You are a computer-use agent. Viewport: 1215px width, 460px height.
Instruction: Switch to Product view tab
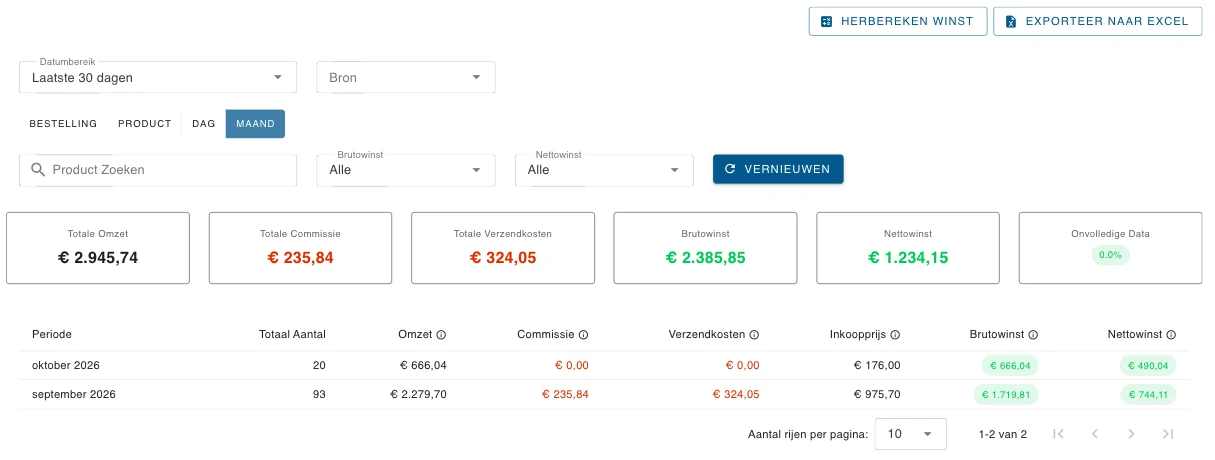click(x=145, y=124)
